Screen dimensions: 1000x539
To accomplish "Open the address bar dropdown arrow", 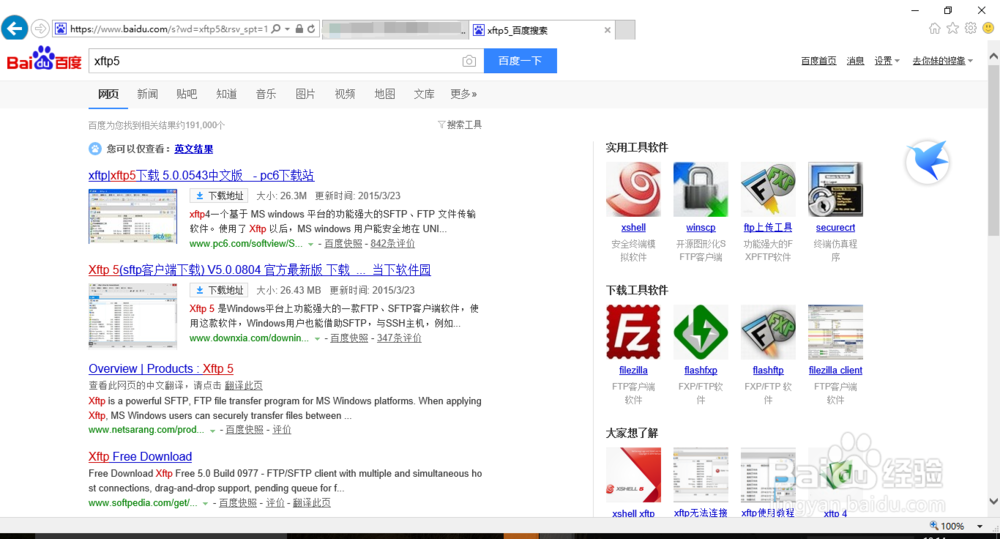I will point(288,29).
